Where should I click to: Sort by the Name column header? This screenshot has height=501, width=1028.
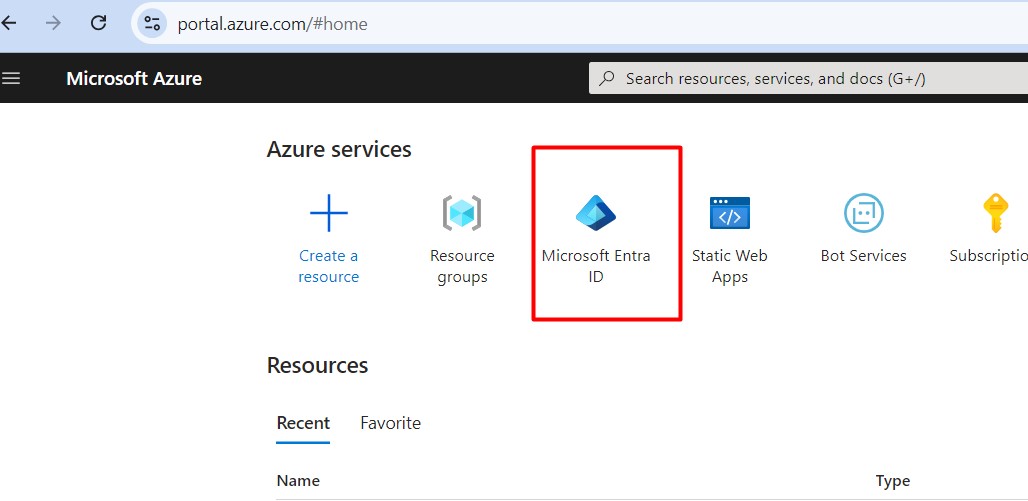pyautogui.click(x=298, y=481)
